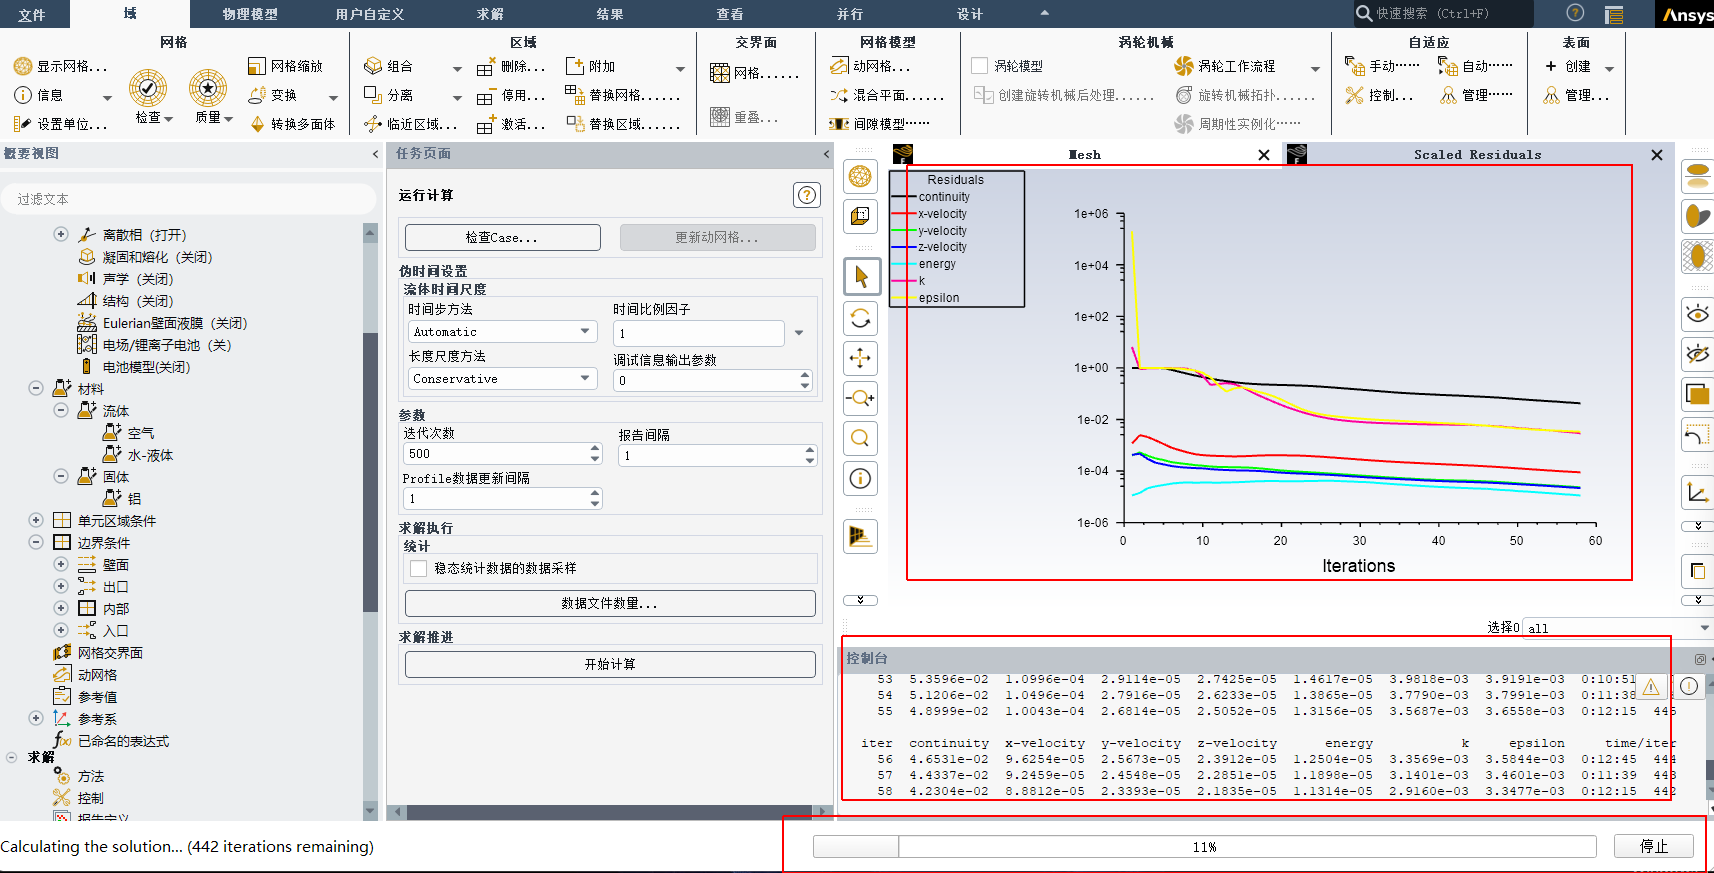Click the help question icon at top right
1714x873 pixels.
(1575, 13)
